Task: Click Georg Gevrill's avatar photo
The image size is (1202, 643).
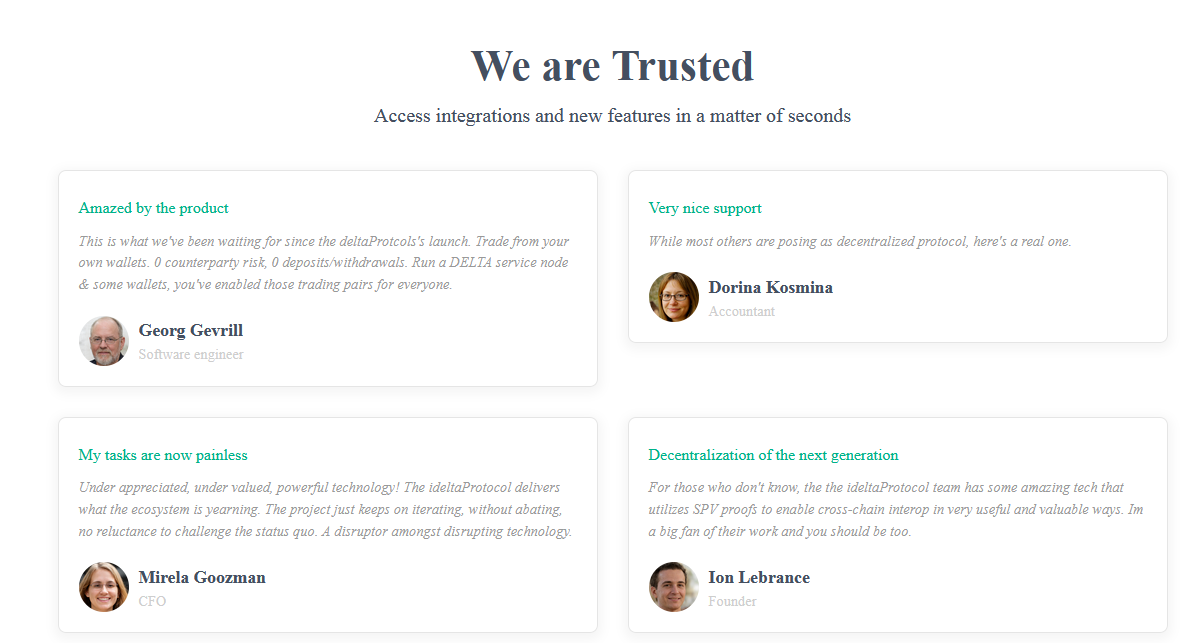Action: click(104, 341)
